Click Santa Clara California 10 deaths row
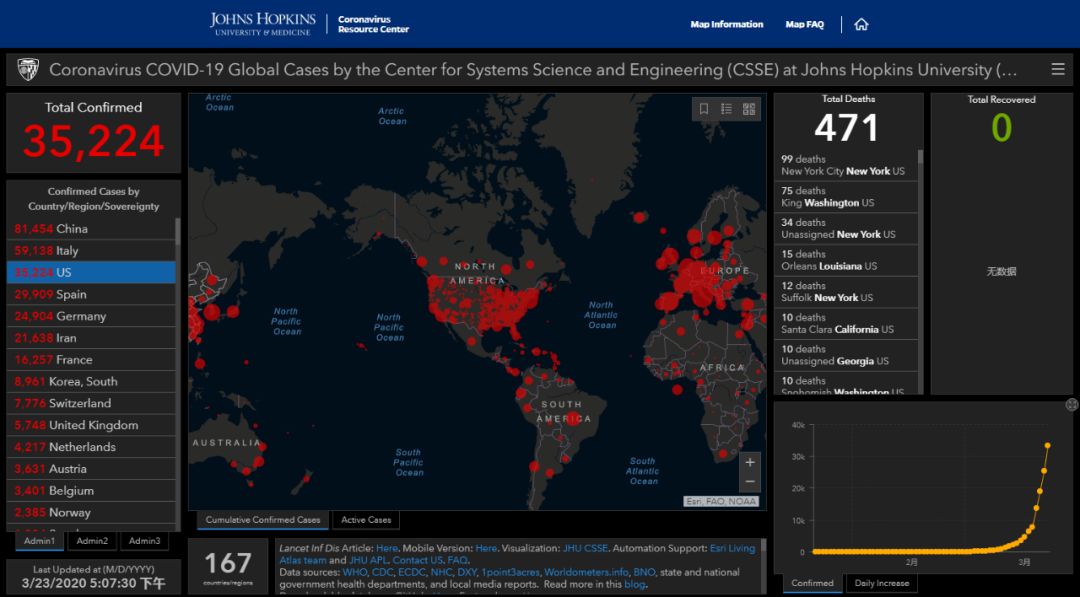Screen dimensions: 1080x597 [846, 324]
